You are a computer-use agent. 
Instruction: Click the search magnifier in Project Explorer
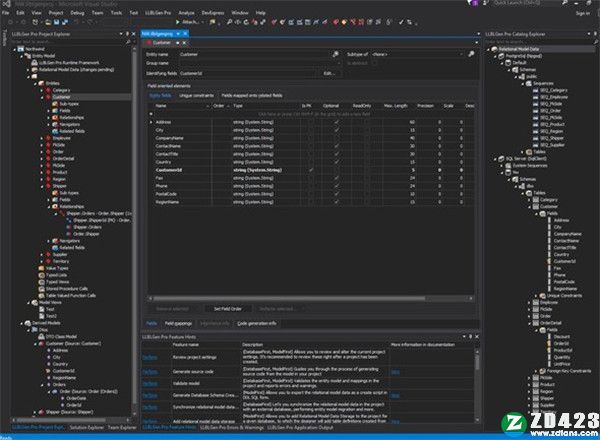128,42
